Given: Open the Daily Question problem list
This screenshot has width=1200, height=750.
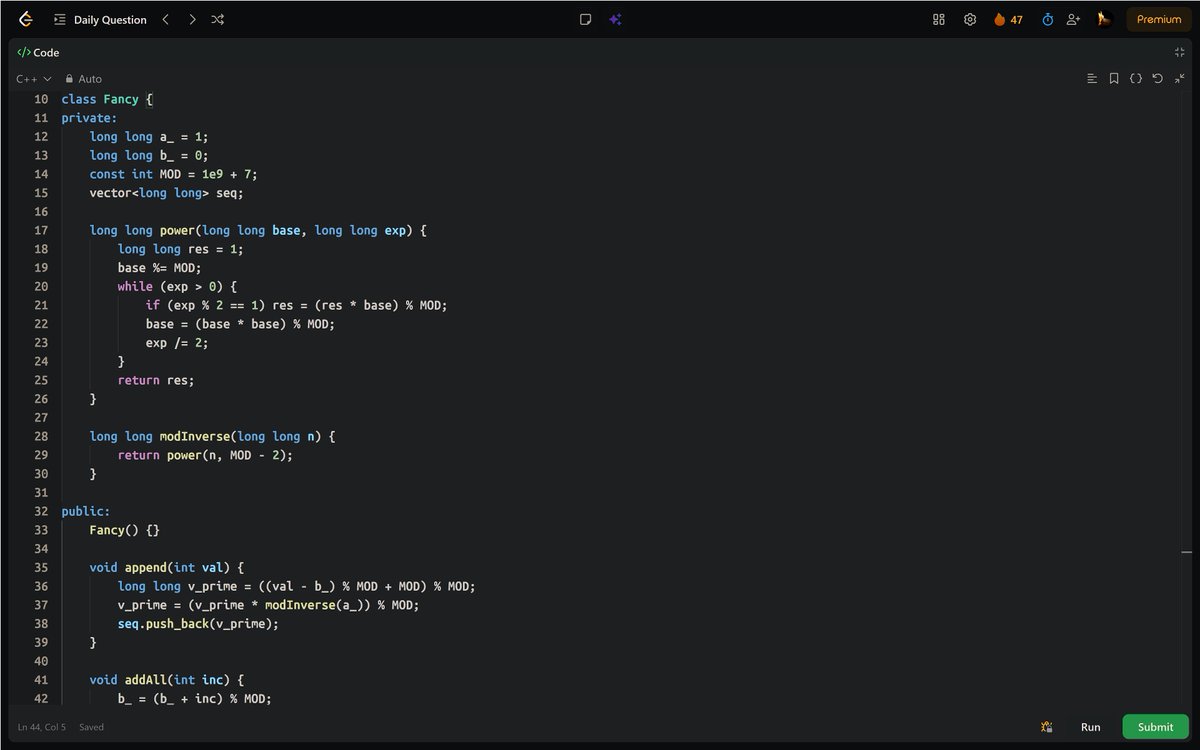Looking at the screenshot, I should [100, 19].
